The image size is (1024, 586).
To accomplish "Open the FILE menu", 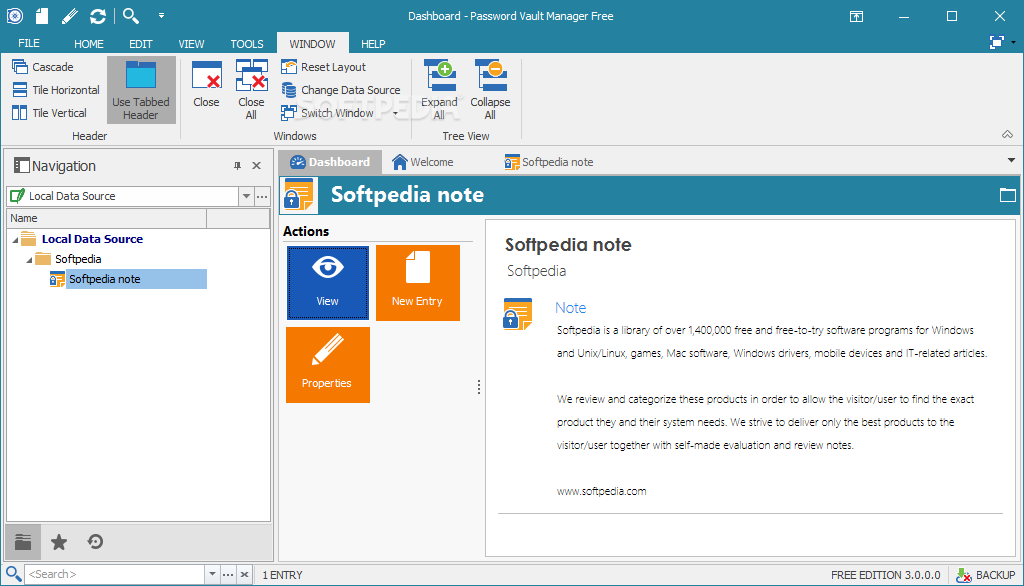I will tap(29, 43).
